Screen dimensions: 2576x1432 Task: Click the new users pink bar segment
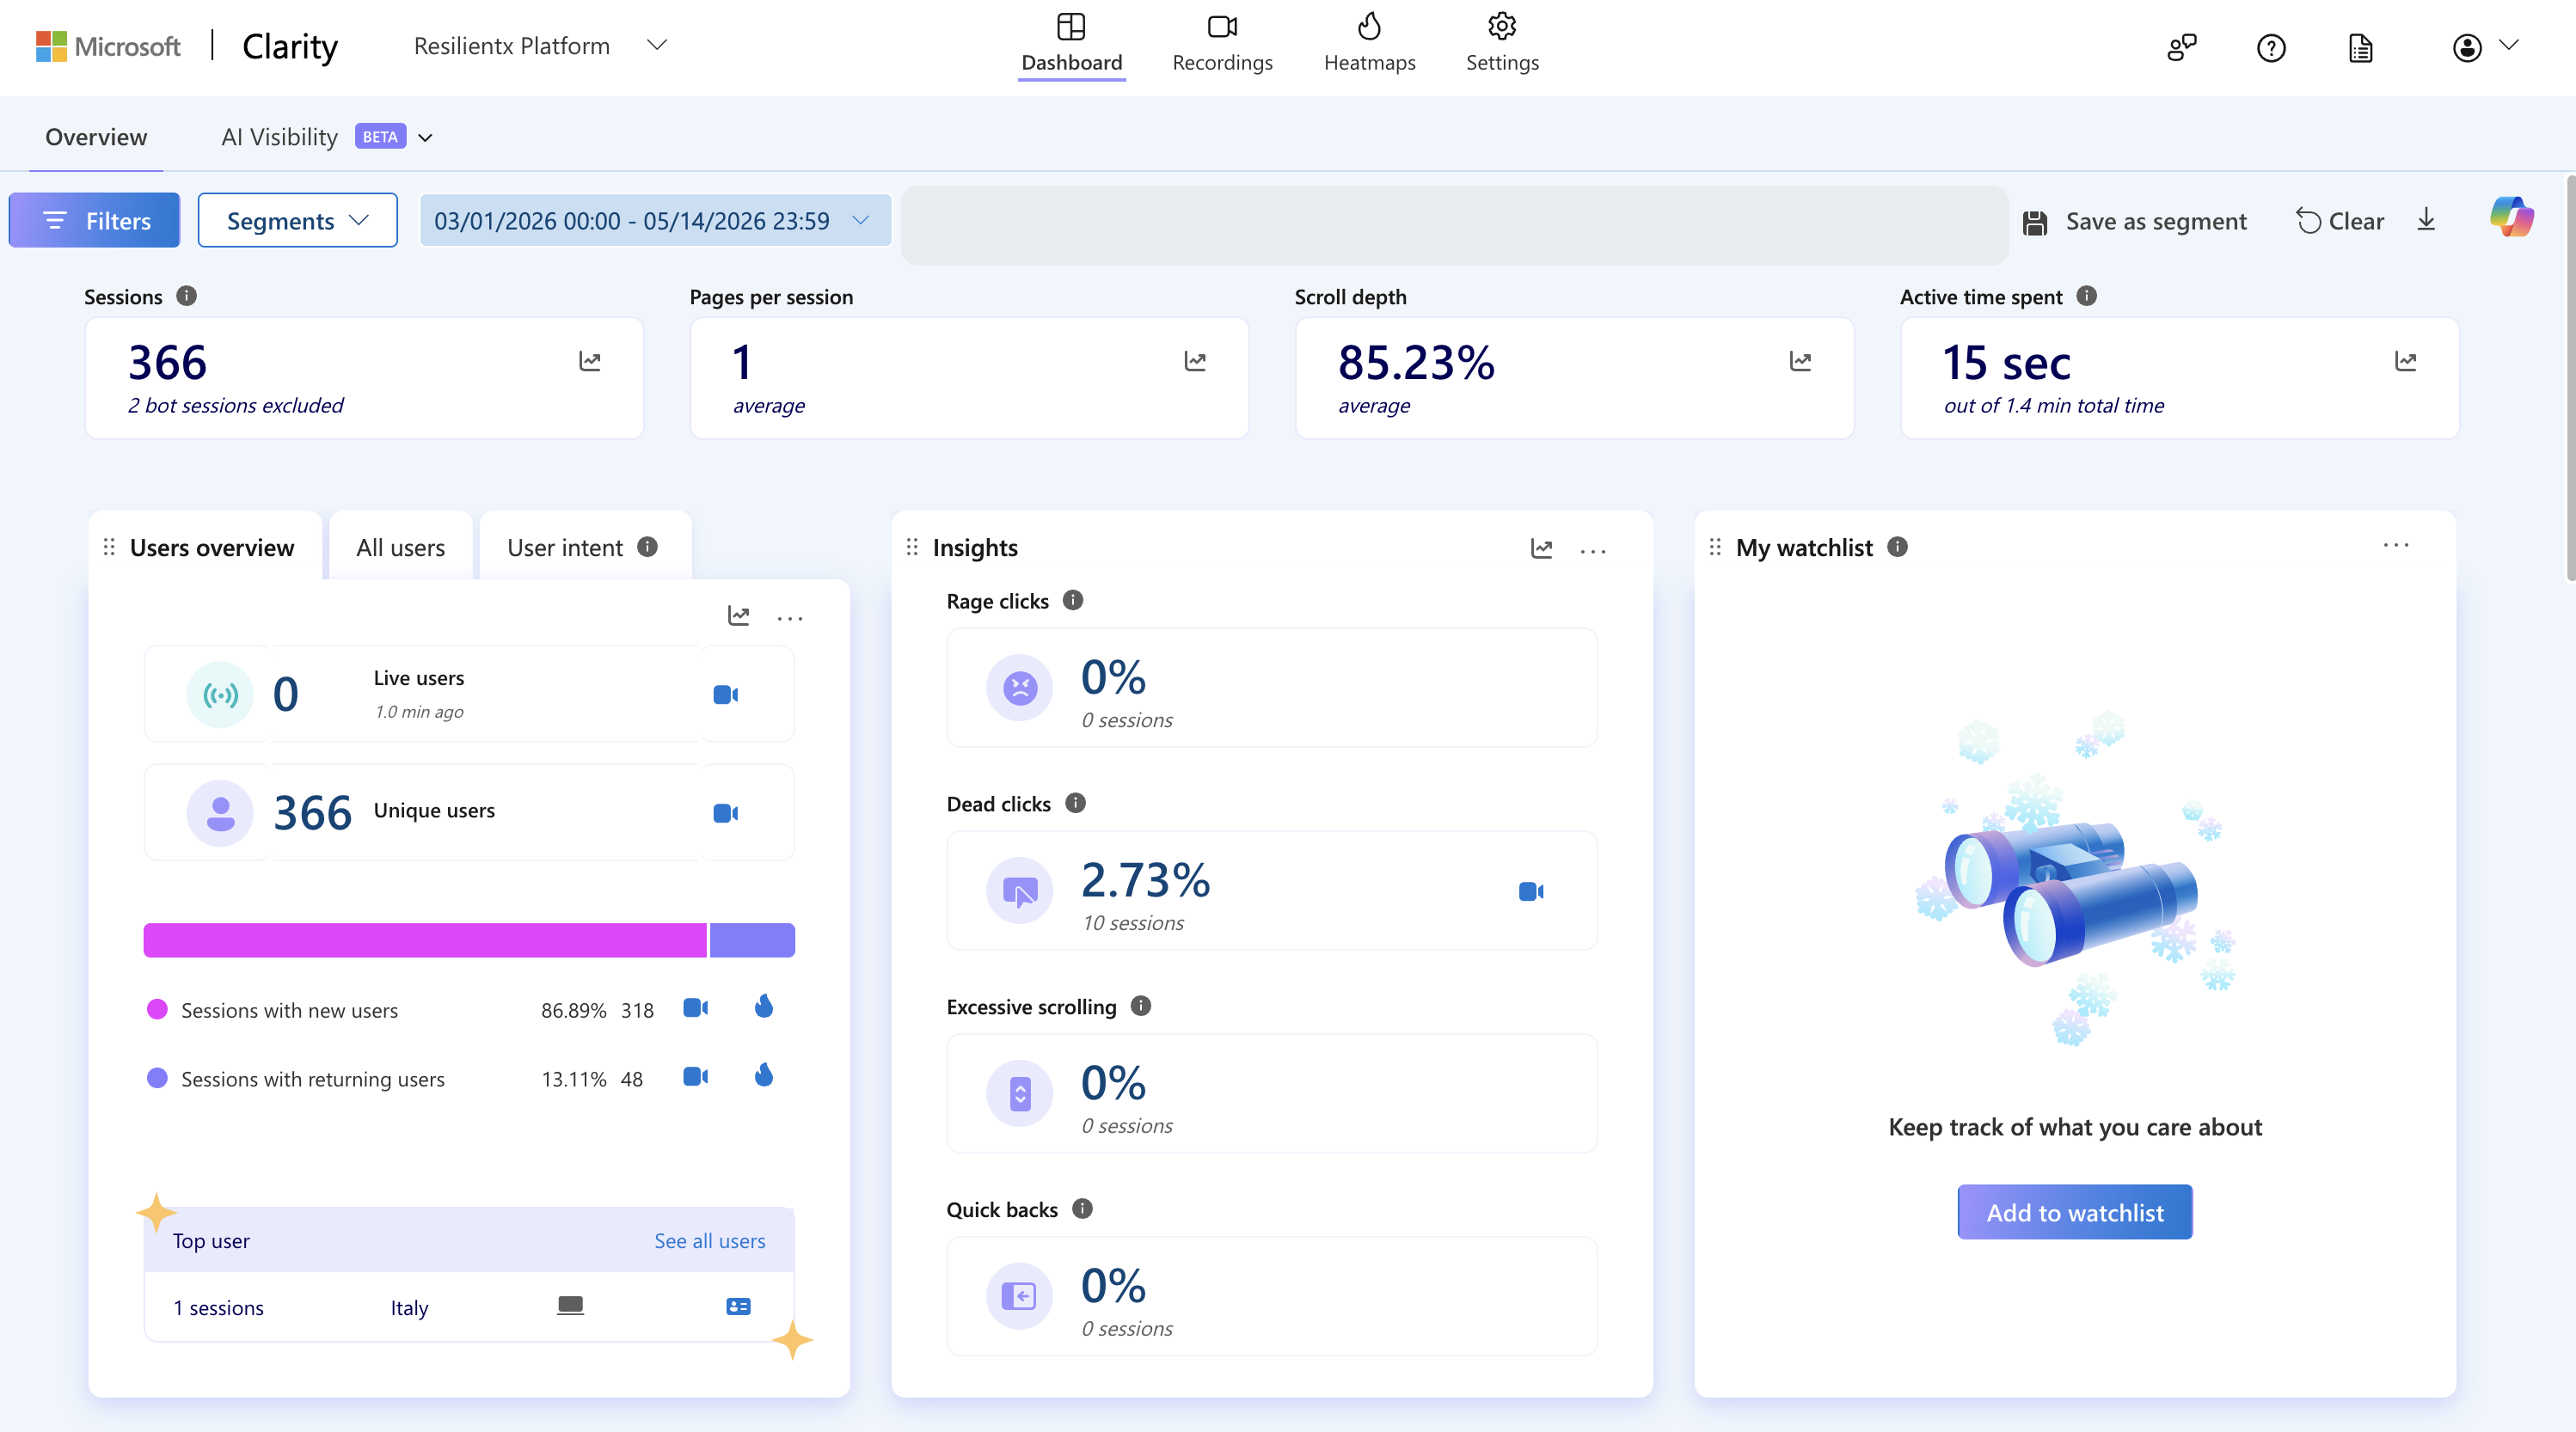point(425,940)
